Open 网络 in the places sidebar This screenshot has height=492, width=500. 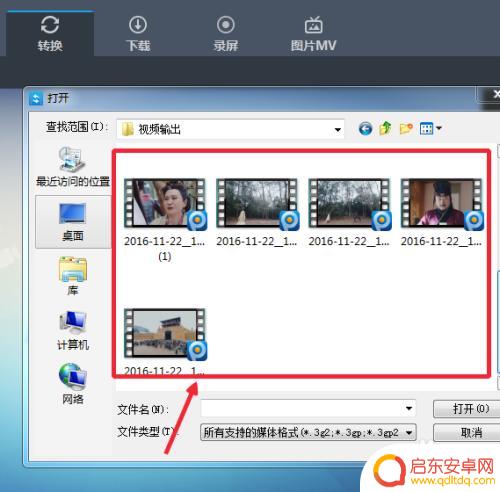[x=73, y=384]
